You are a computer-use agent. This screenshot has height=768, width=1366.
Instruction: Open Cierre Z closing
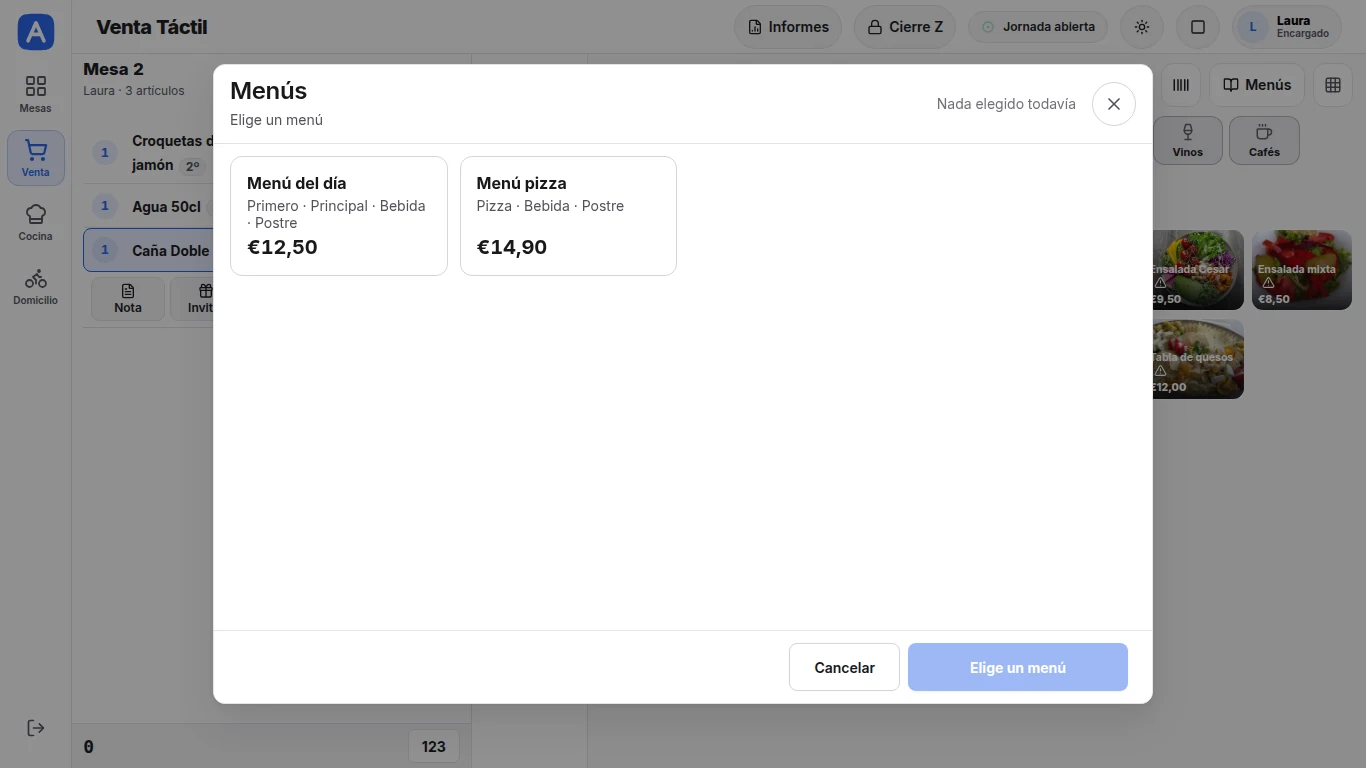905,27
